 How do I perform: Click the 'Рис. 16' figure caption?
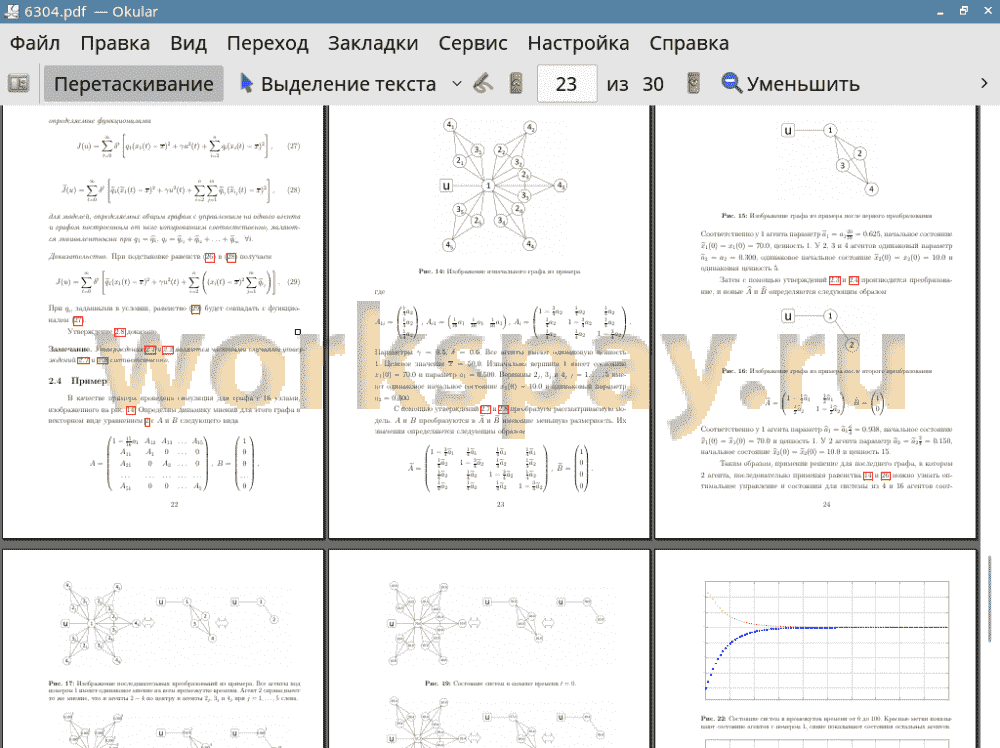coord(827,370)
